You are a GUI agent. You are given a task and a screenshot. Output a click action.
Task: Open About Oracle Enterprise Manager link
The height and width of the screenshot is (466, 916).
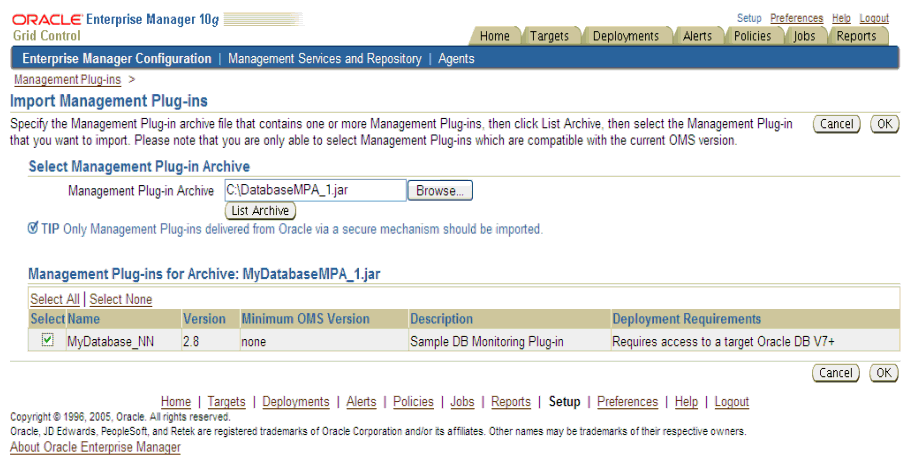(x=95, y=447)
